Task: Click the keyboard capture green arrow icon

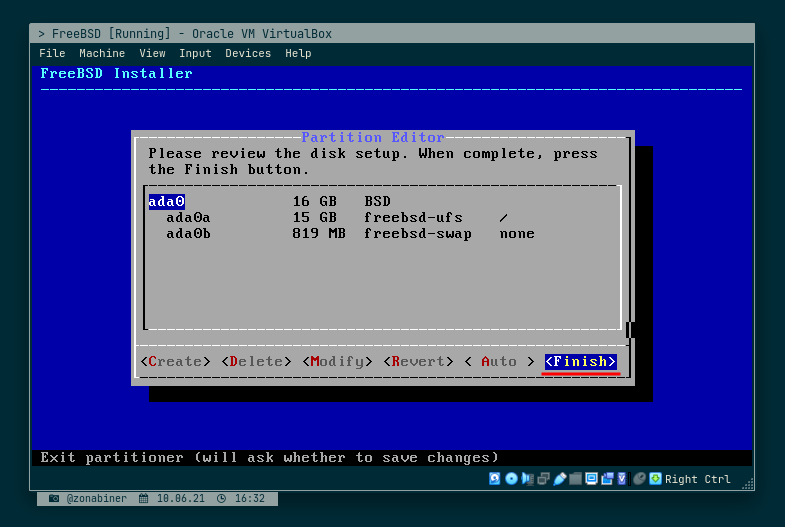Action: click(655, 479)
